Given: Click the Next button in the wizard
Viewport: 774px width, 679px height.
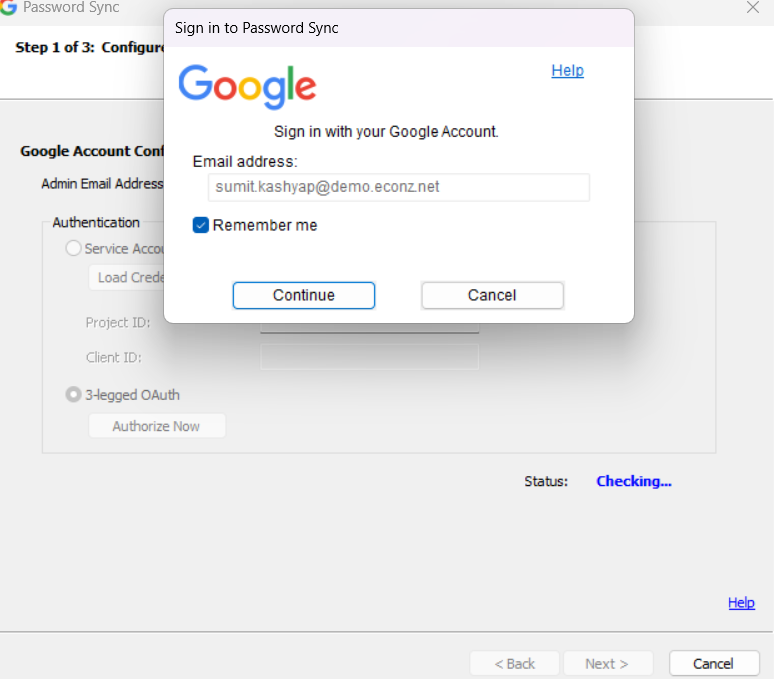Looking at the screenshot, I should tap(608, 664).
